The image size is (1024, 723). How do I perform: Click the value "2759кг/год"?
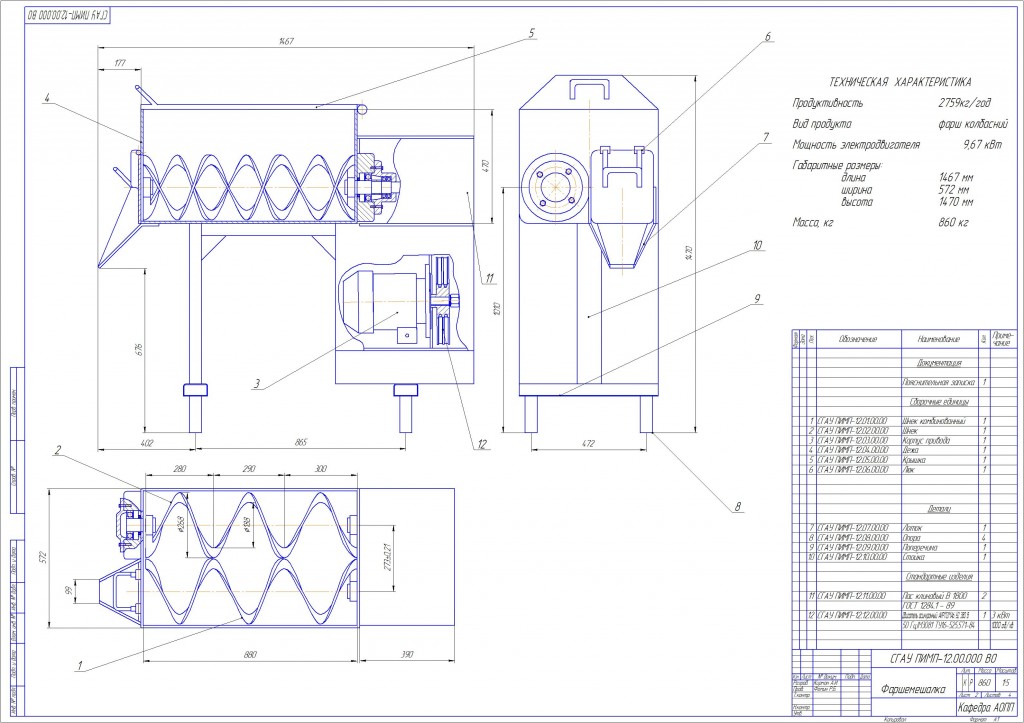click(965, 103)
